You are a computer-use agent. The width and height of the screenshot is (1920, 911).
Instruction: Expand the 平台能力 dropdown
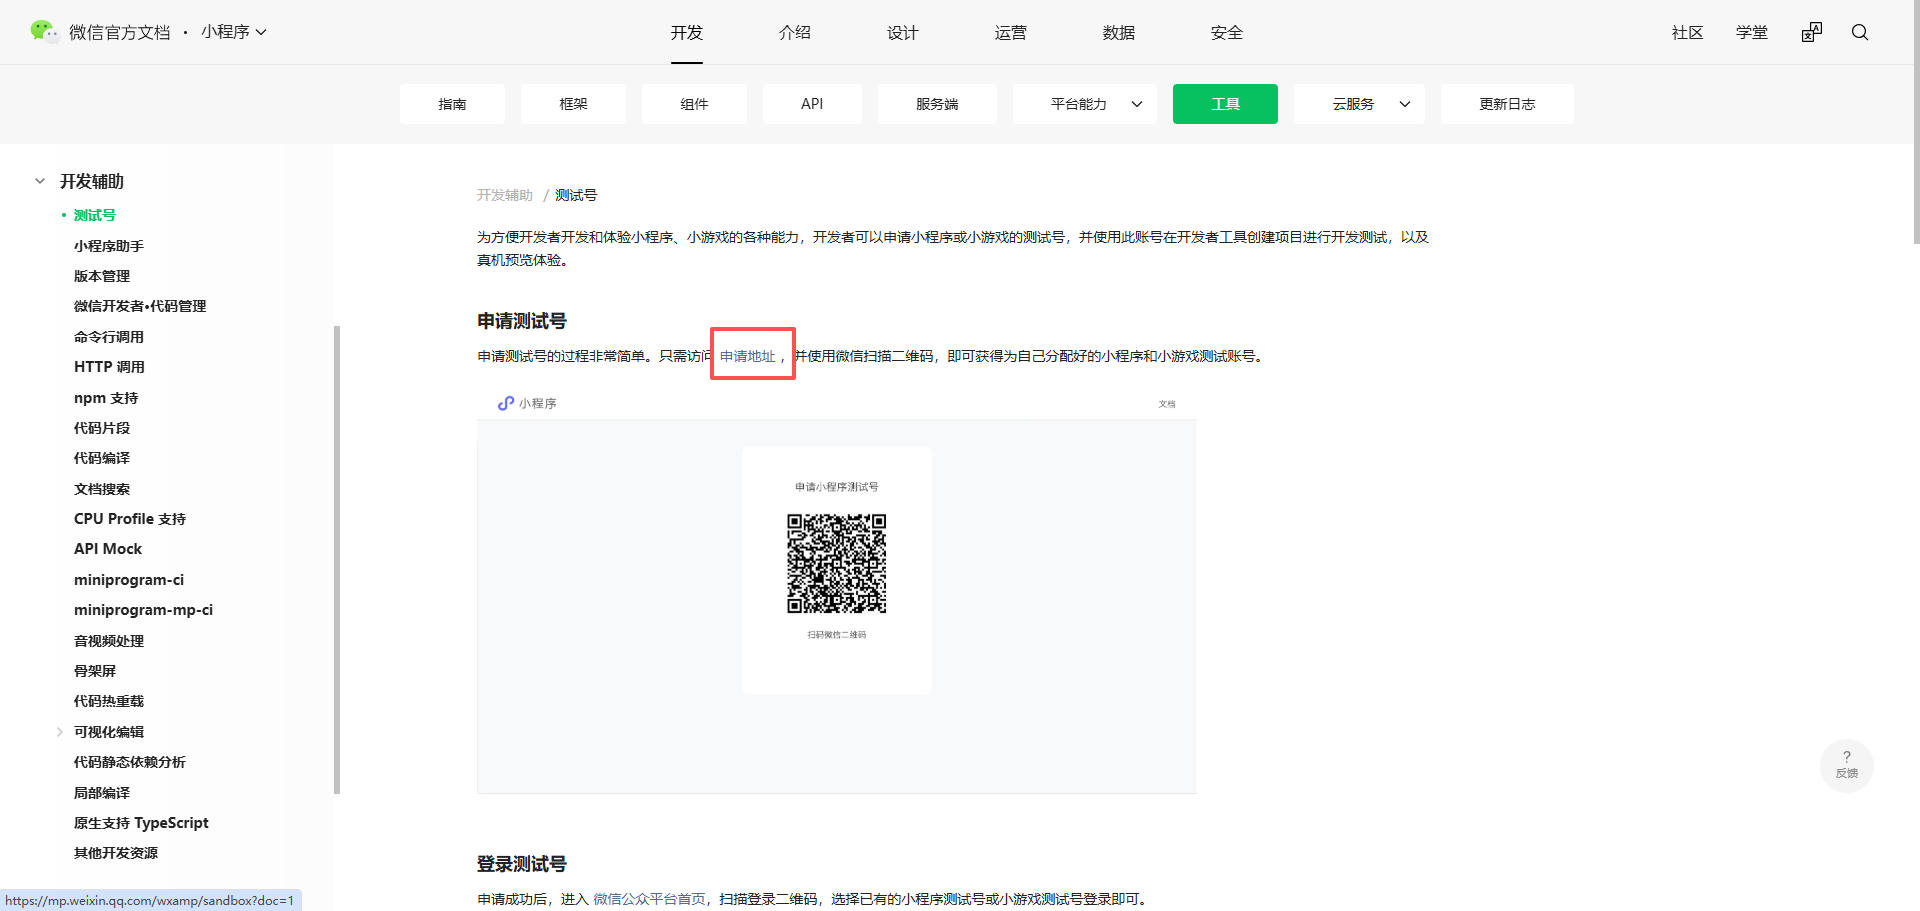click(x=1085, y=104)
